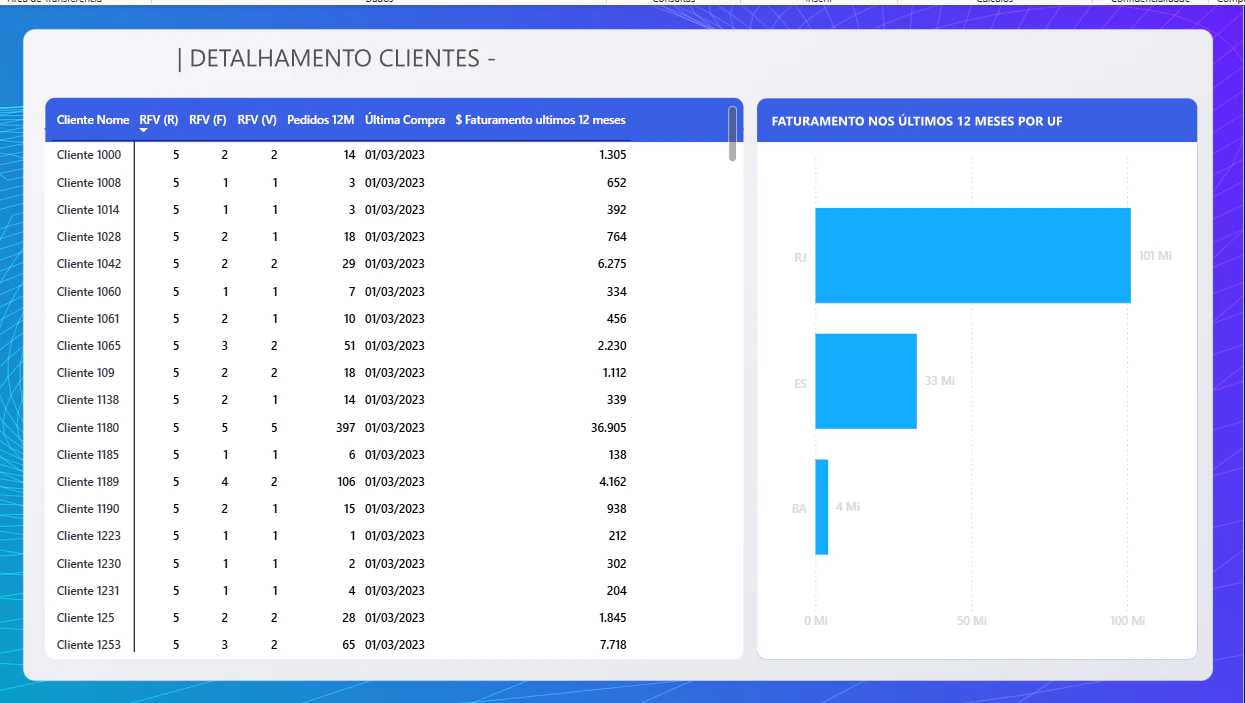Viewport: 1245px width, 703px height.
Task: Click the faturamento value 4.162
Action: coord(612,482)
